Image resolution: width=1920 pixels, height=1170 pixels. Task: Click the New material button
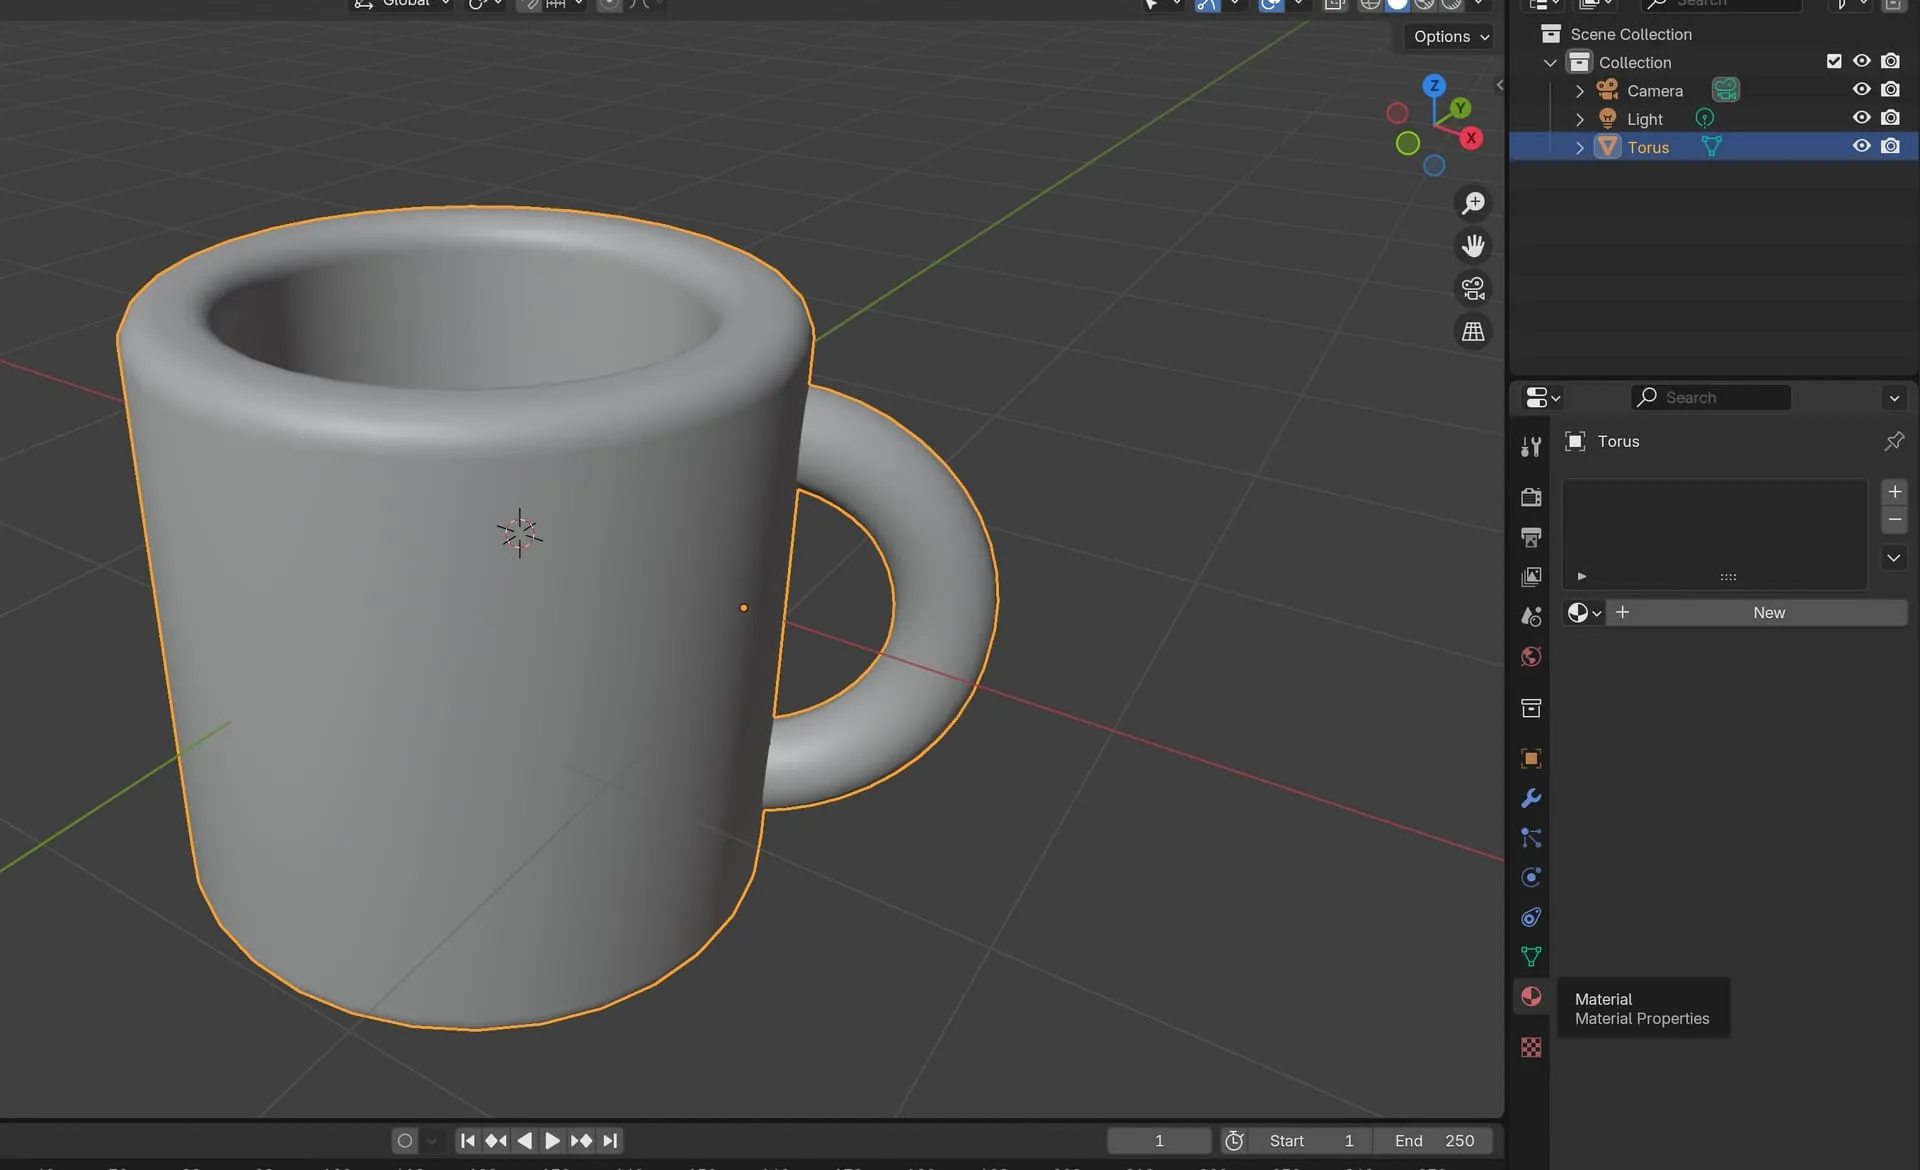[1768, 613]
